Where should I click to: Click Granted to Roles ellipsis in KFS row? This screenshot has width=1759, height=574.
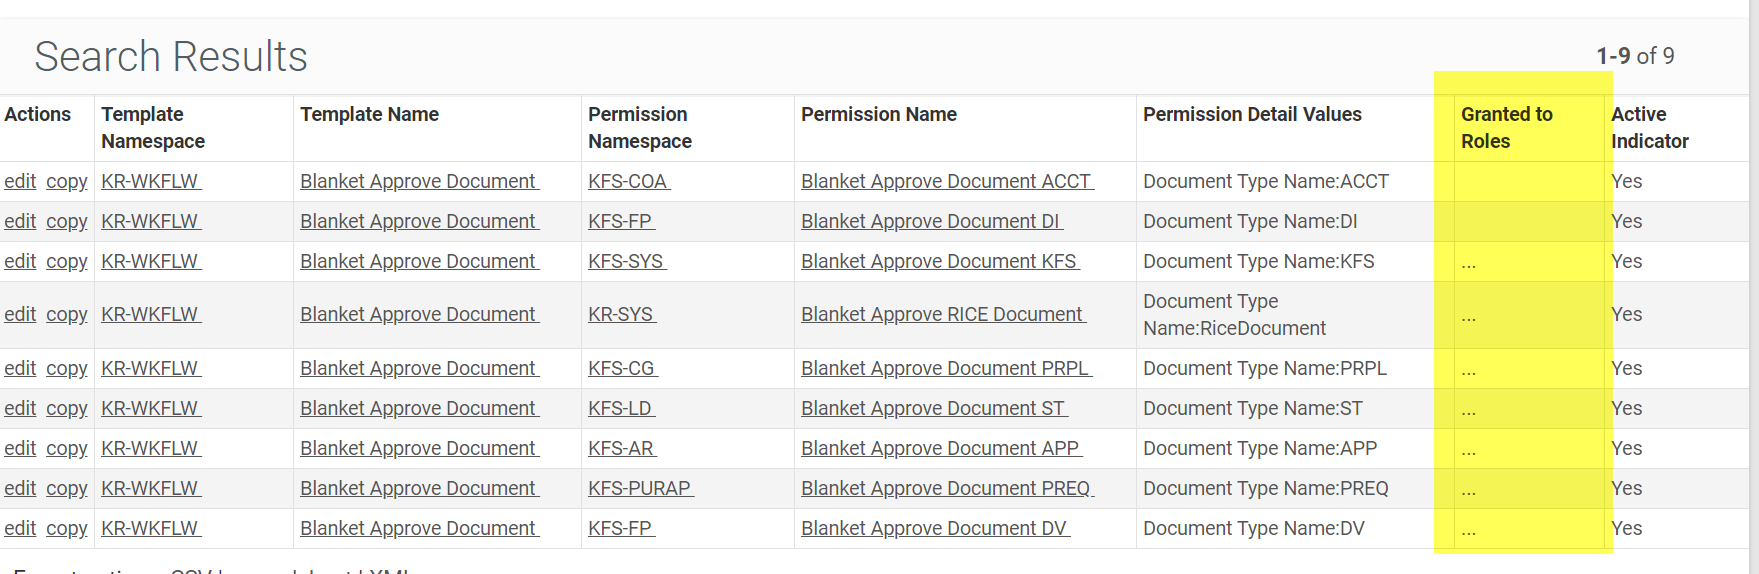(1468, 265)
